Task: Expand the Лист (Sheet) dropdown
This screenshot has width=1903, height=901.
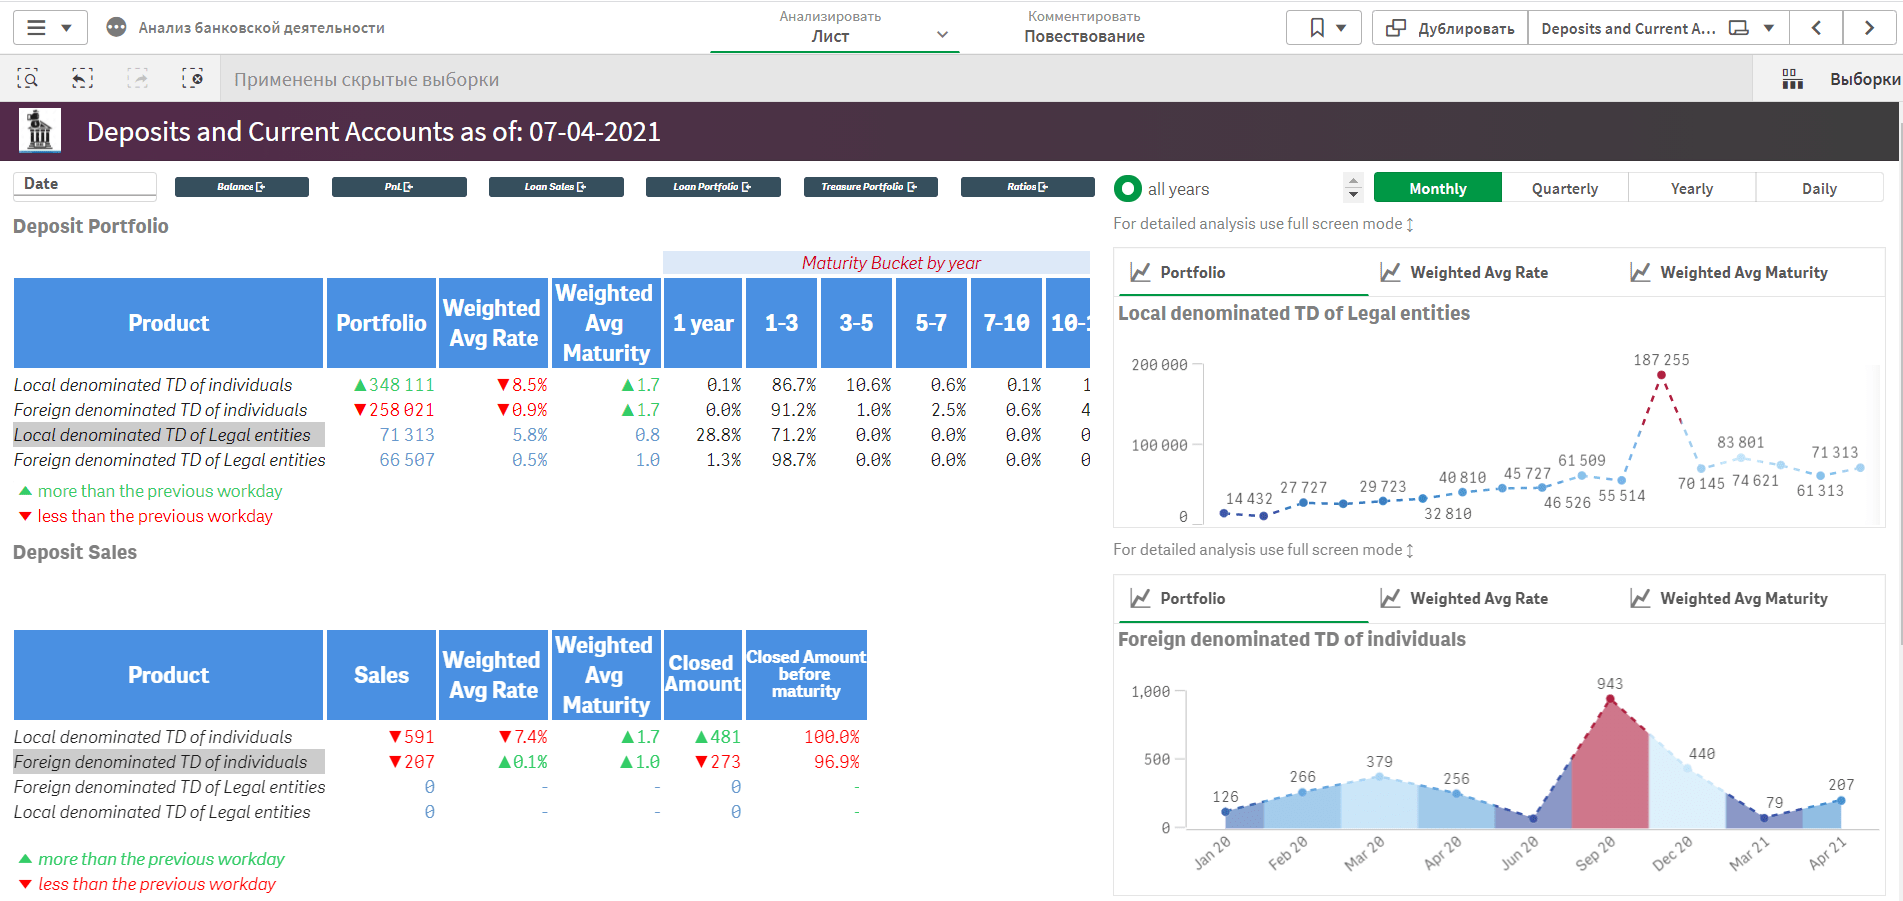Action: pyautogui.click(x=941, y=35)
